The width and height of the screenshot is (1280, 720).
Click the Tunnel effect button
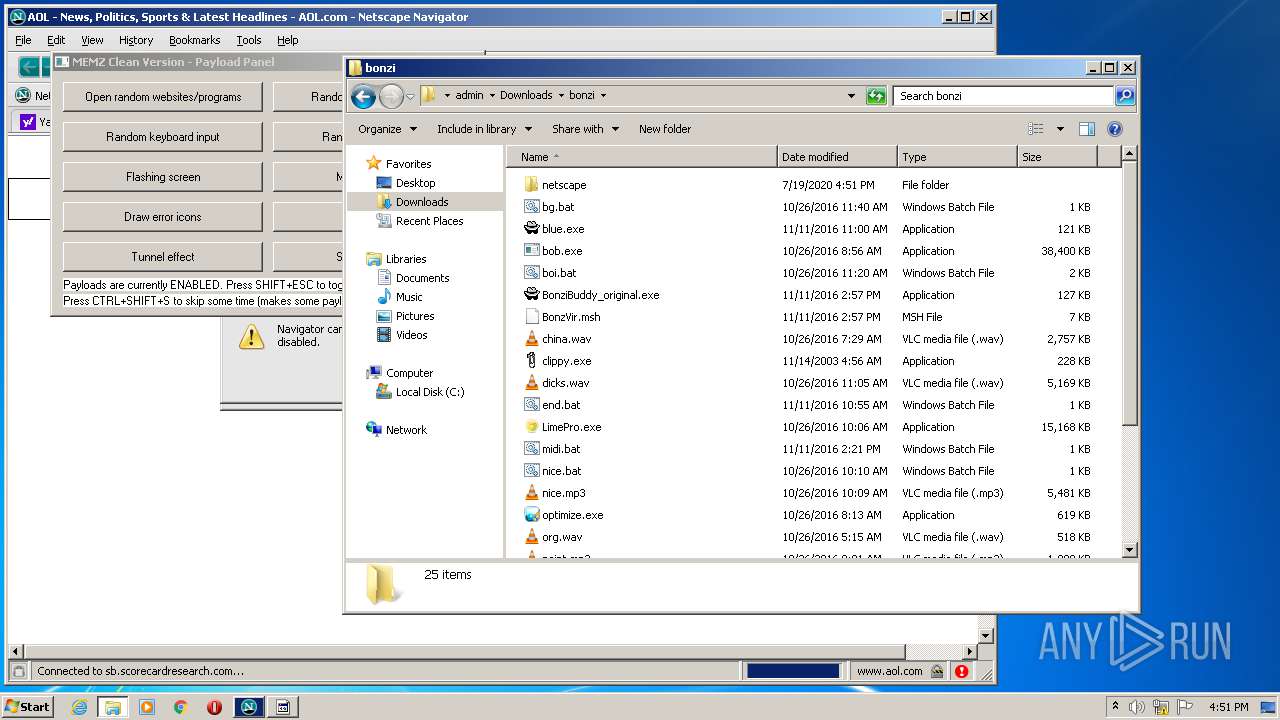point(163,257)
